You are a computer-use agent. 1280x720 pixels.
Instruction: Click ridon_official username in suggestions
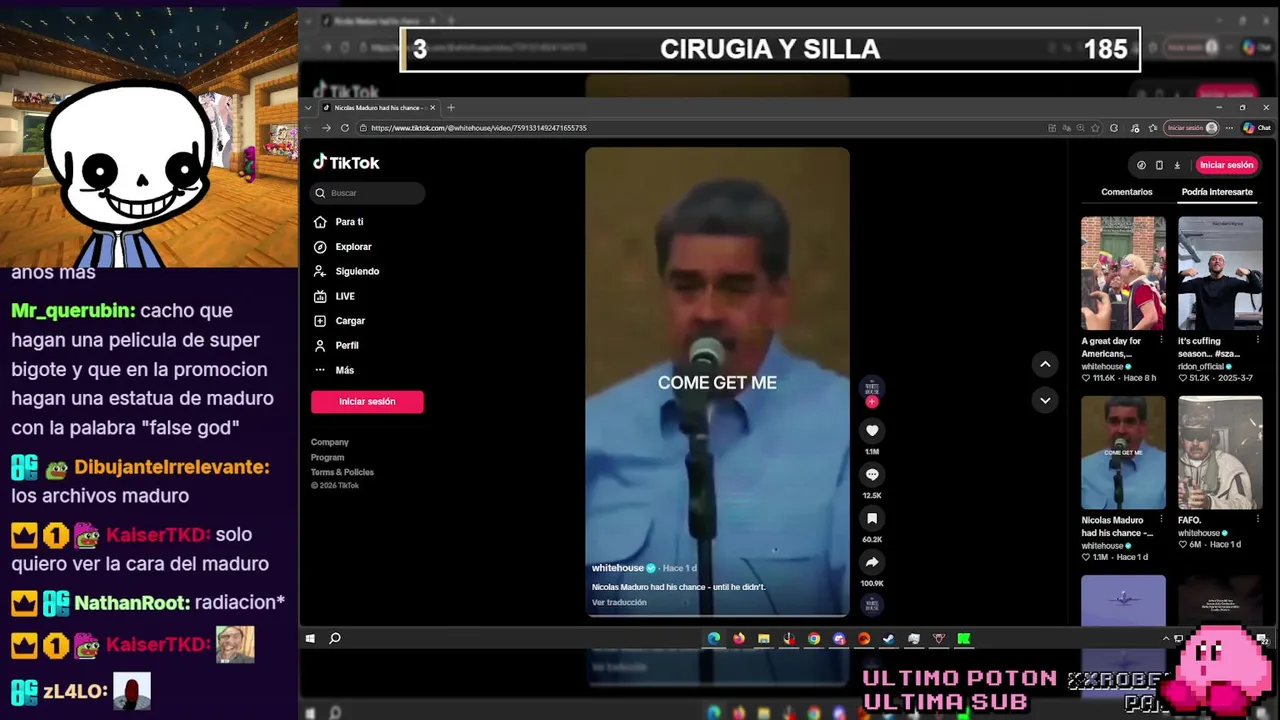coord(1201,366)
